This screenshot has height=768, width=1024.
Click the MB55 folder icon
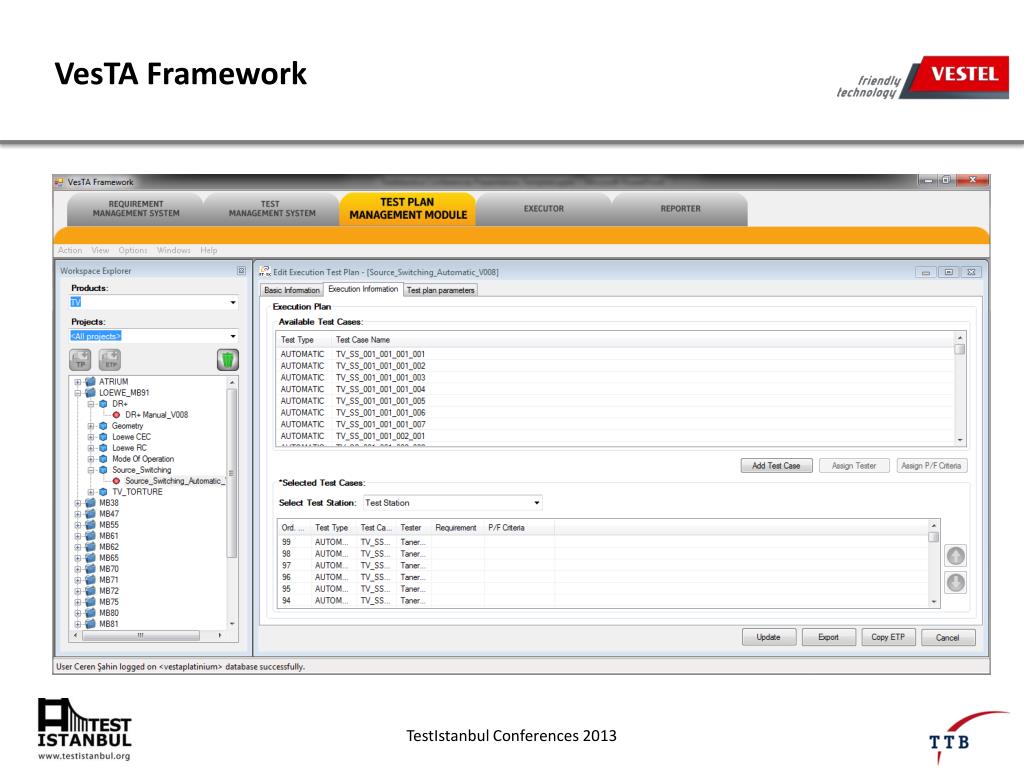(x=91, y=524)
